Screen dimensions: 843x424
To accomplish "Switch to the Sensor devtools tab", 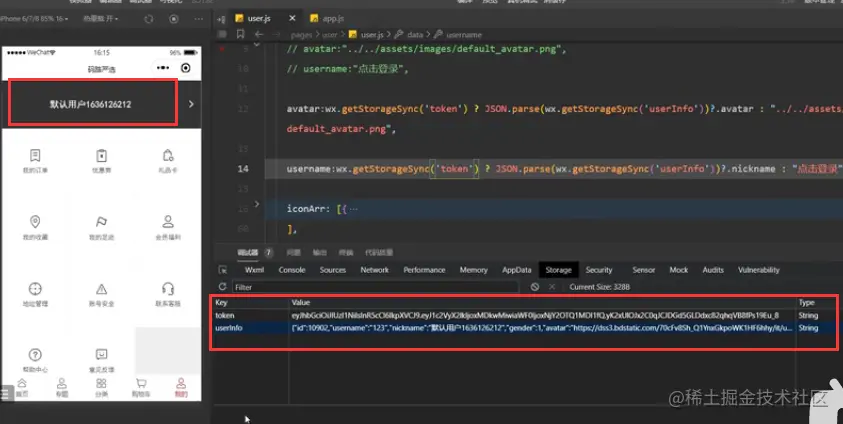I will tap(644, 270).
